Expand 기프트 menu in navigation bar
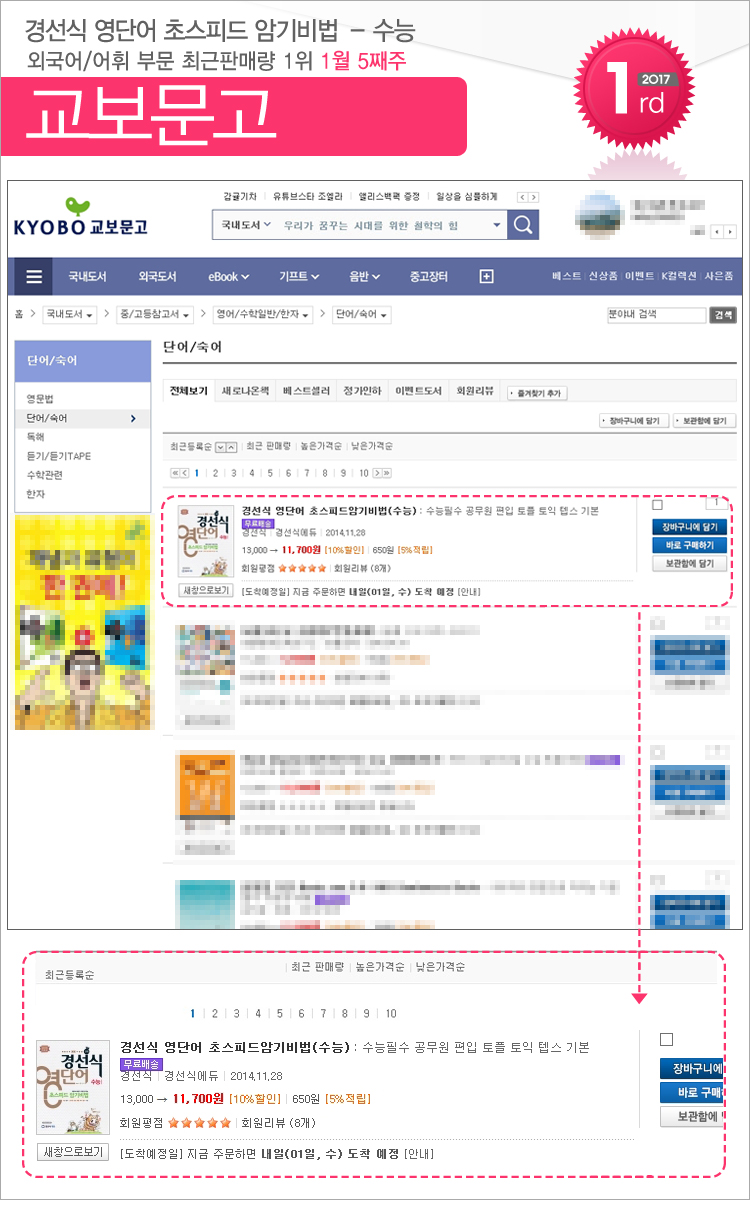 pyautogui.click(x=299, y=277)
